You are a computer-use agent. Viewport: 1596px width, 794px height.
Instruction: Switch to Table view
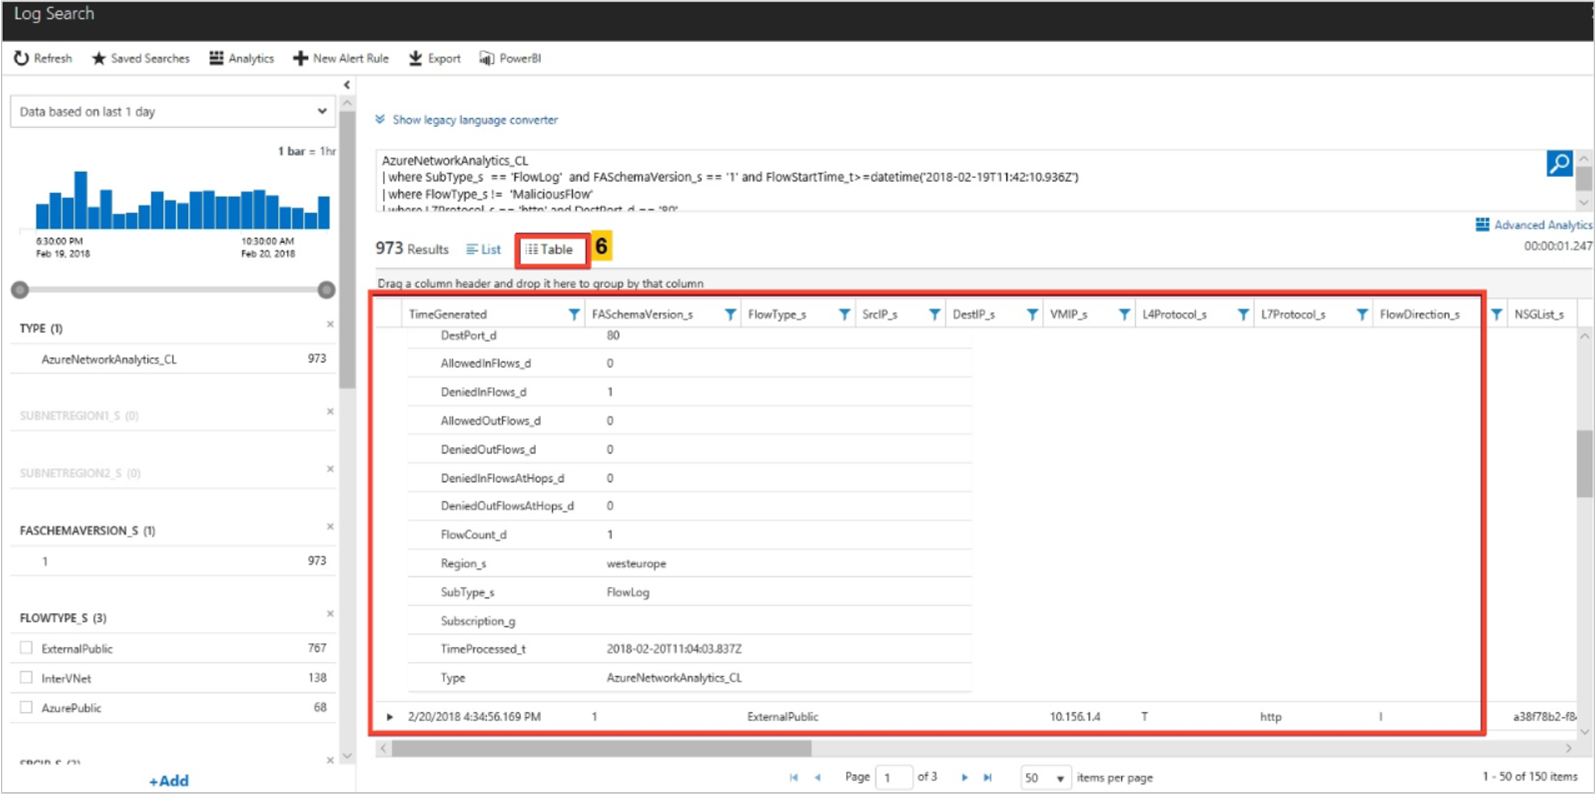tap(551, 250)
